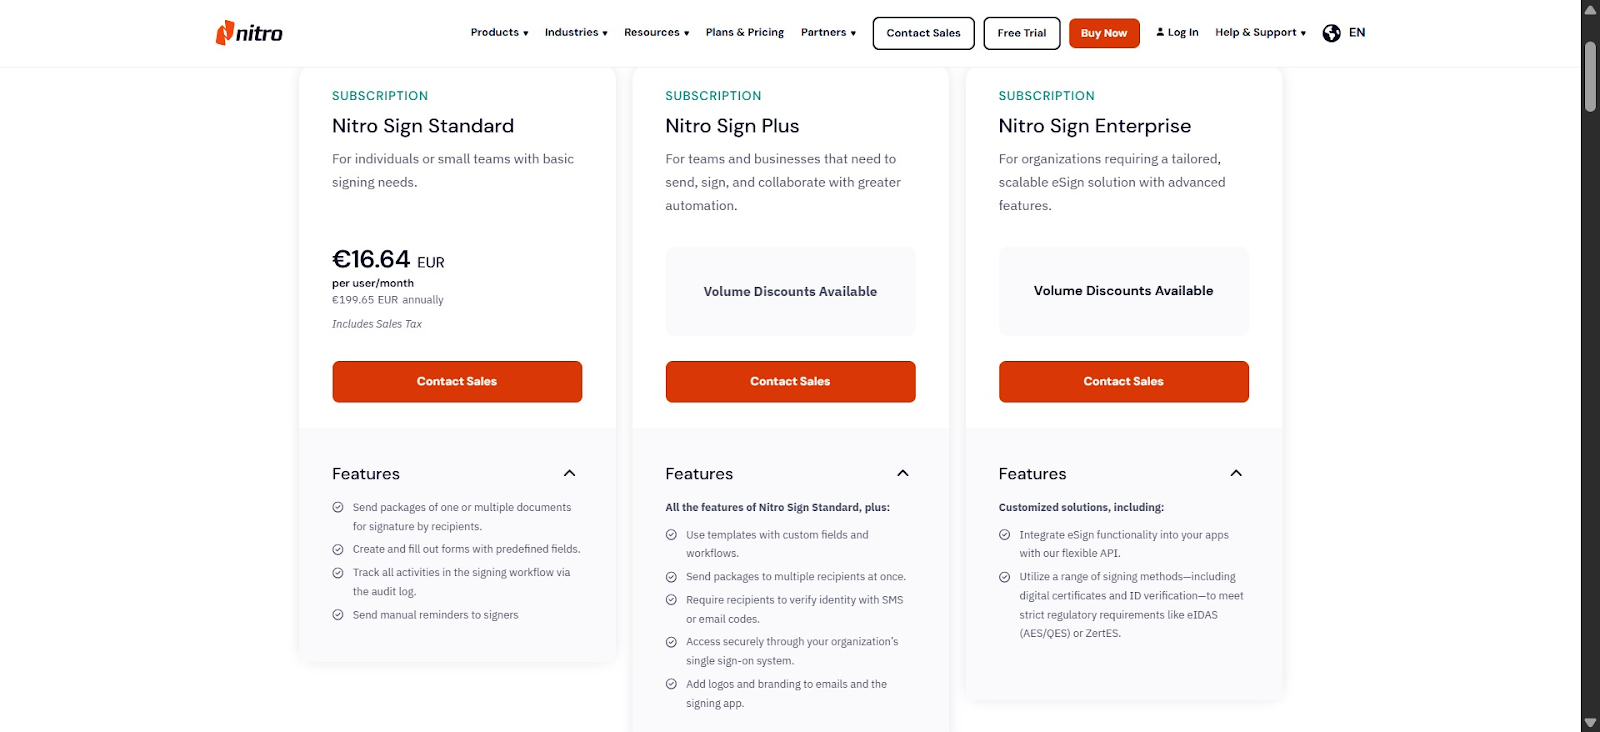This screenshot has width=1600, height=732.
Task: Click the Nitro logo
Action: coord(248,32)
